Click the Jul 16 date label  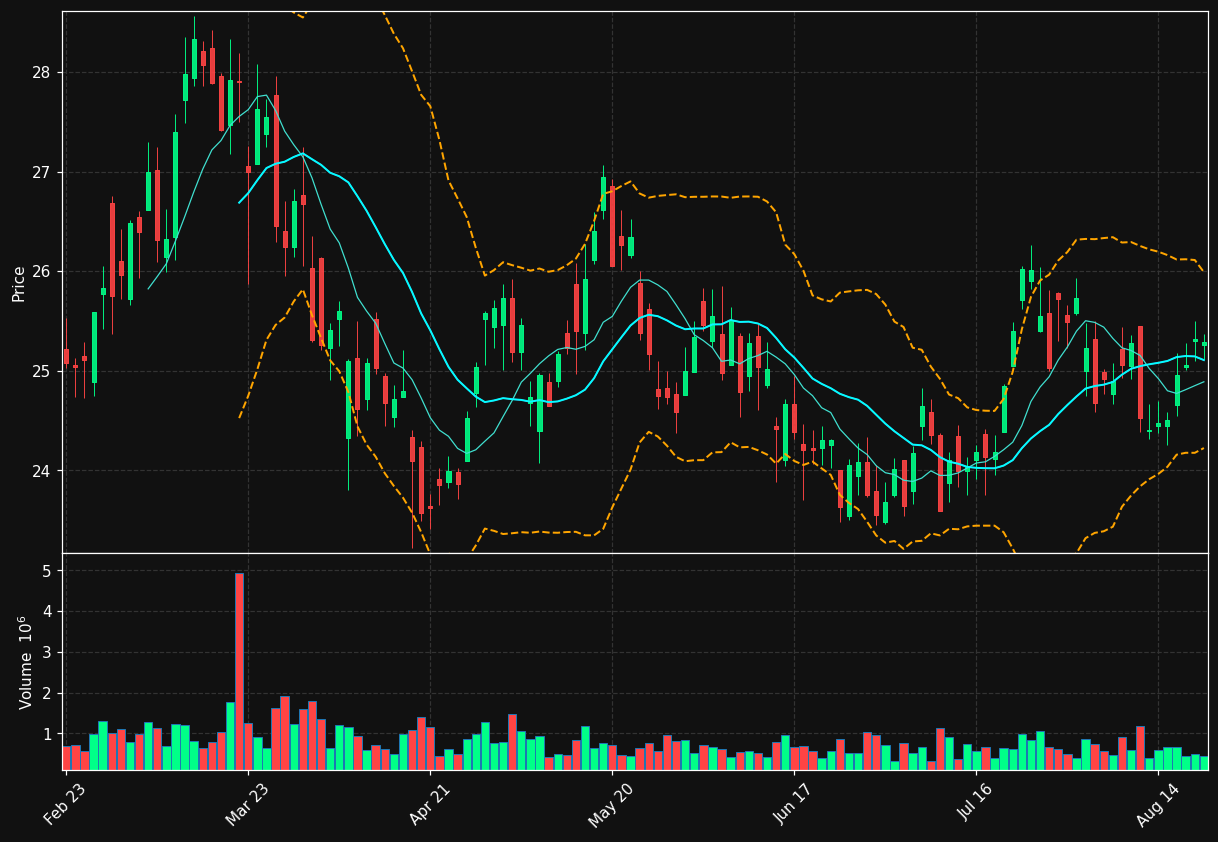(975, 804)
